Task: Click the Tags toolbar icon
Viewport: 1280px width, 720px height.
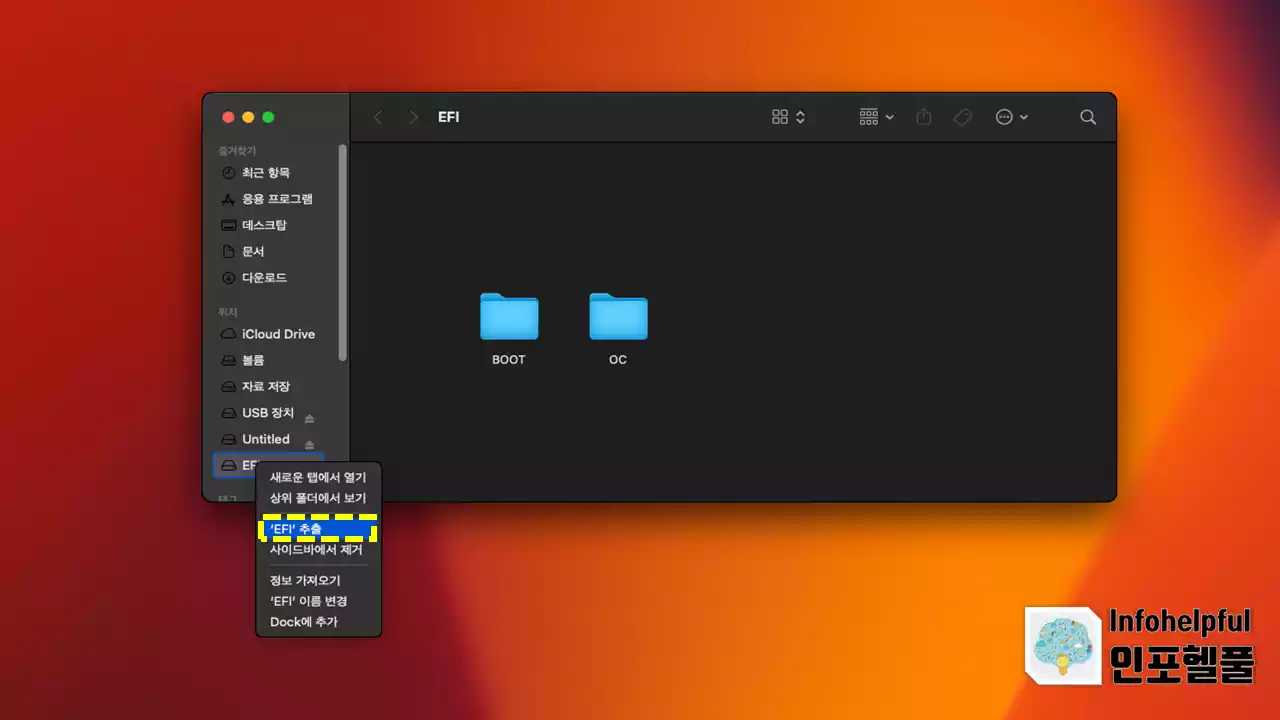Action: (x=962, y=117)
